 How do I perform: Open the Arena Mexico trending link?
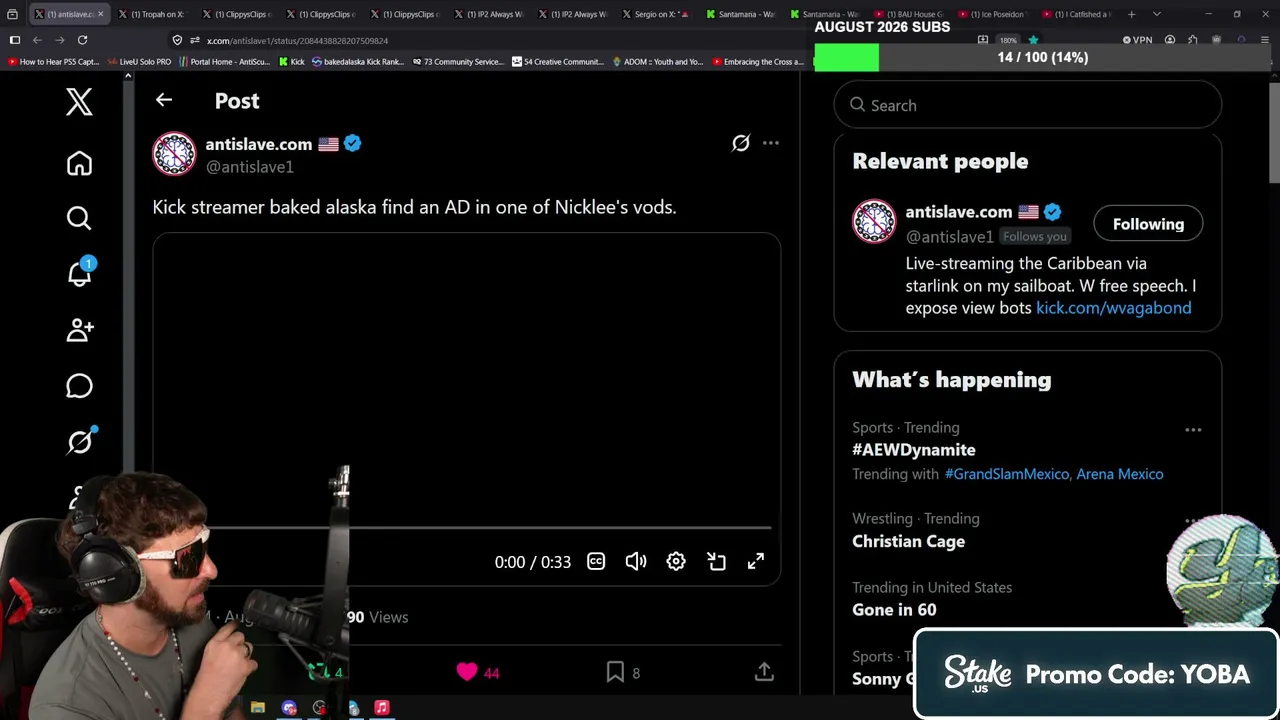coord(1120,474)
